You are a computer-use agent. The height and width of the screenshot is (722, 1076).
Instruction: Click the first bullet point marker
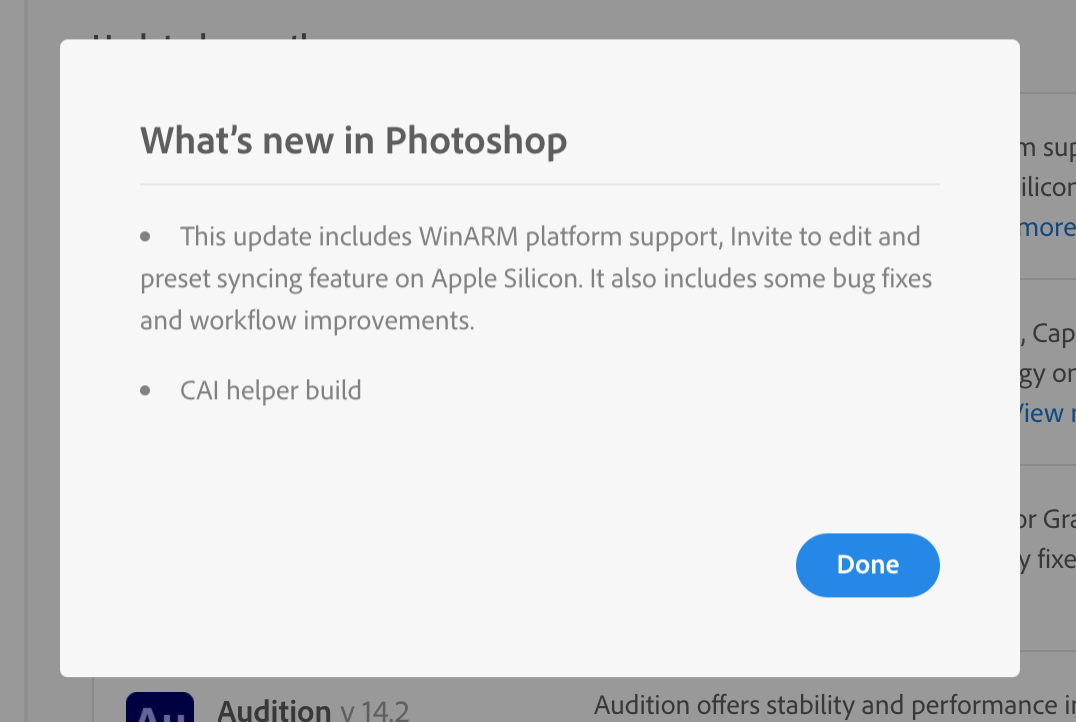(146, 237)
